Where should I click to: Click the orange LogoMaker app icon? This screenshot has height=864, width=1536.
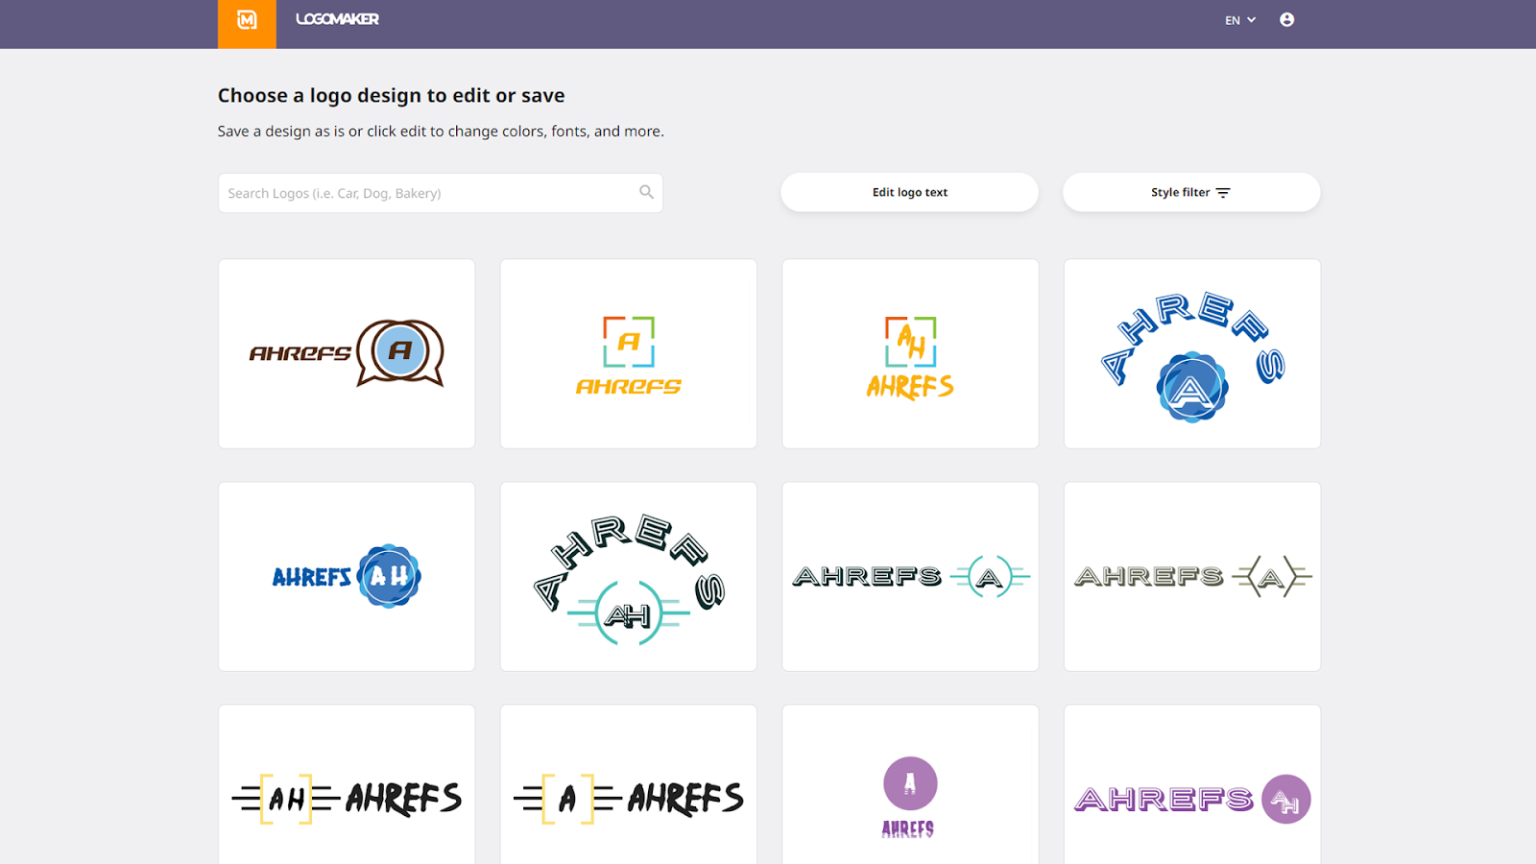point(246,24)
